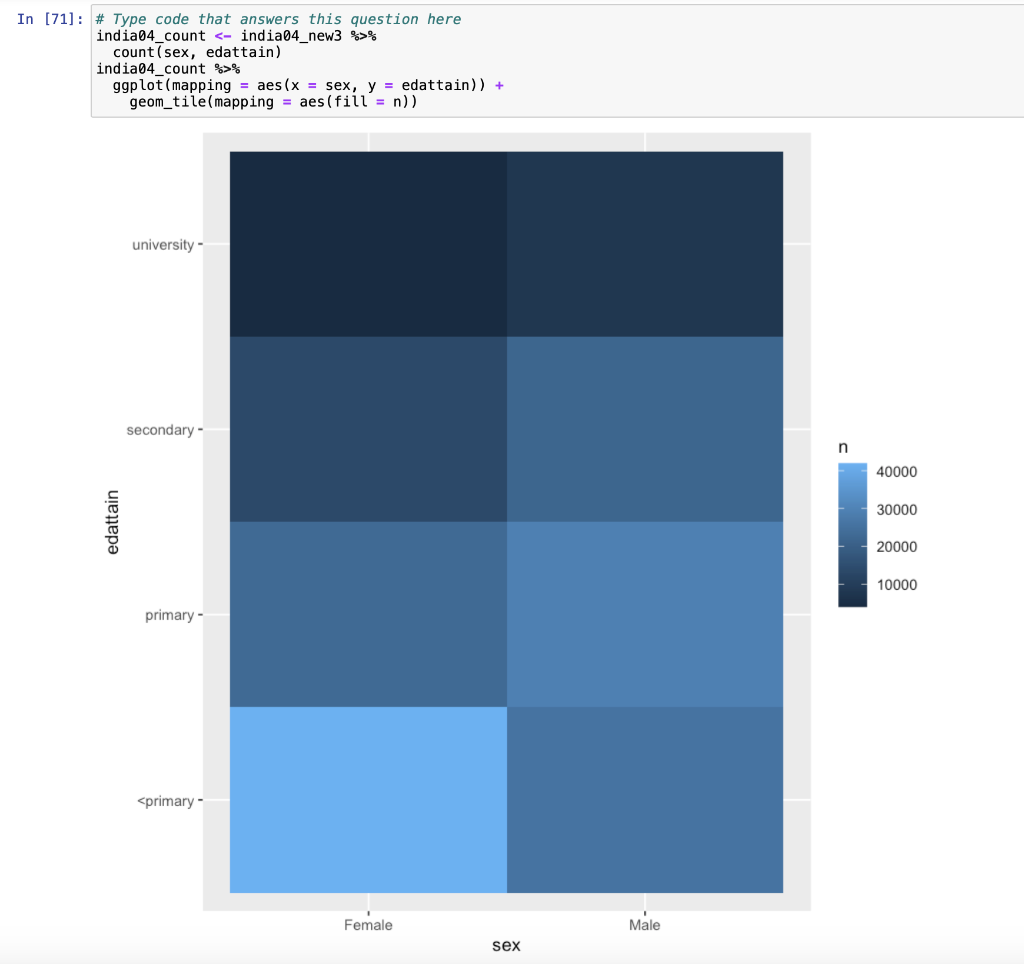Image resolution: width=1024 pixels, height=964 pixels.
Task: Click the 40000 legend tick label
Action: [895, 471]
